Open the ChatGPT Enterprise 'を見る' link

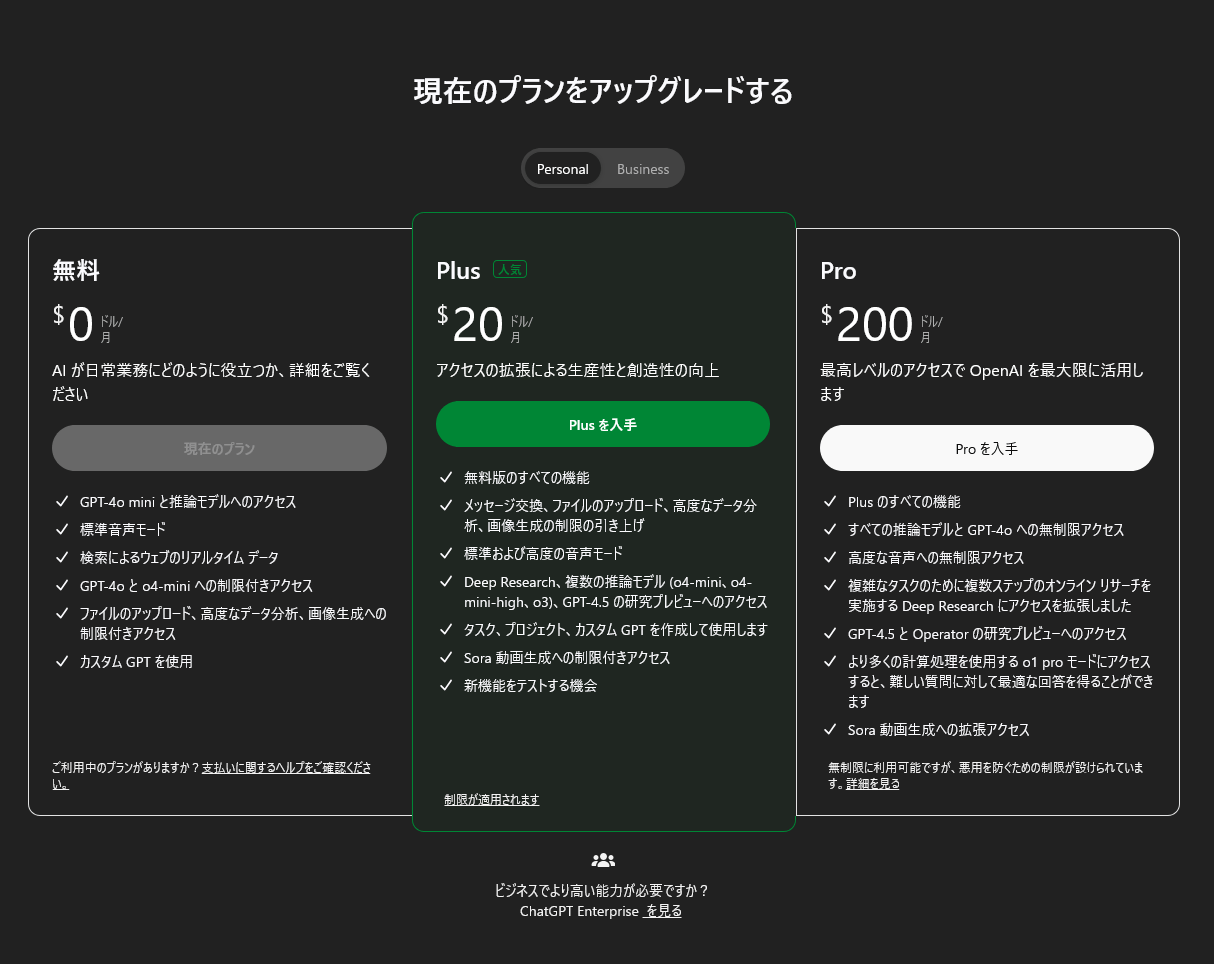(x=663, y=911)
